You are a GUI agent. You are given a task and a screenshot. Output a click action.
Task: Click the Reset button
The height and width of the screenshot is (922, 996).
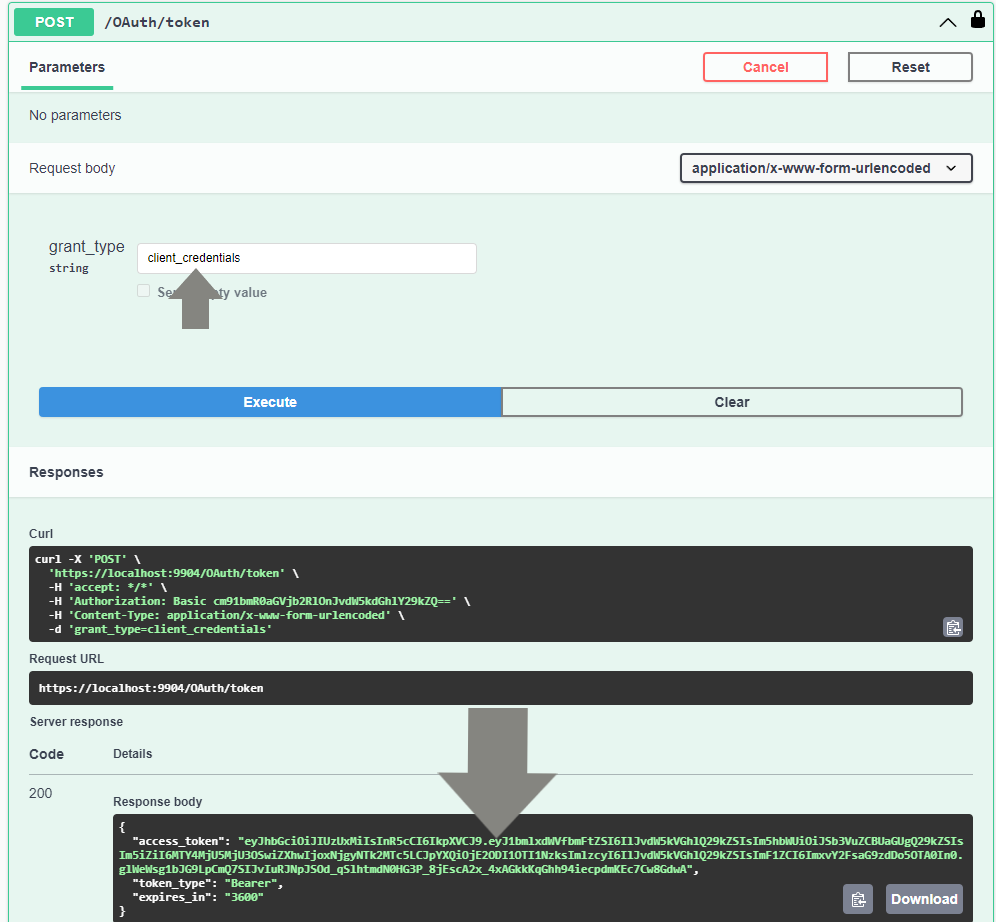pos(910,67)
